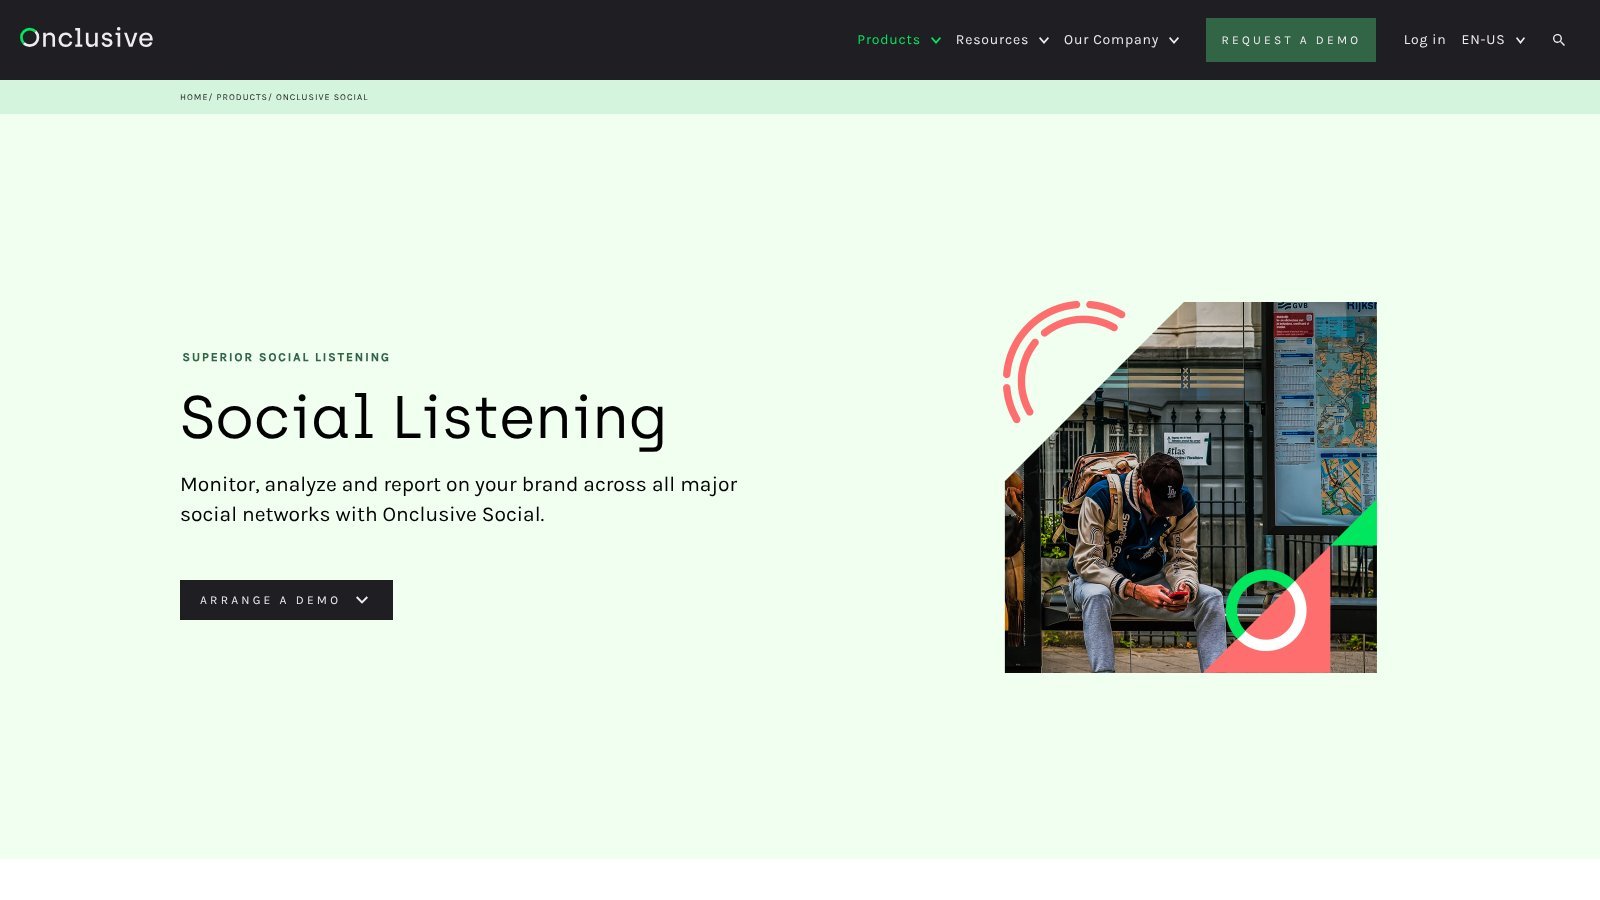
Task: Open the search magnifier icon
Action: (1558, 40)
